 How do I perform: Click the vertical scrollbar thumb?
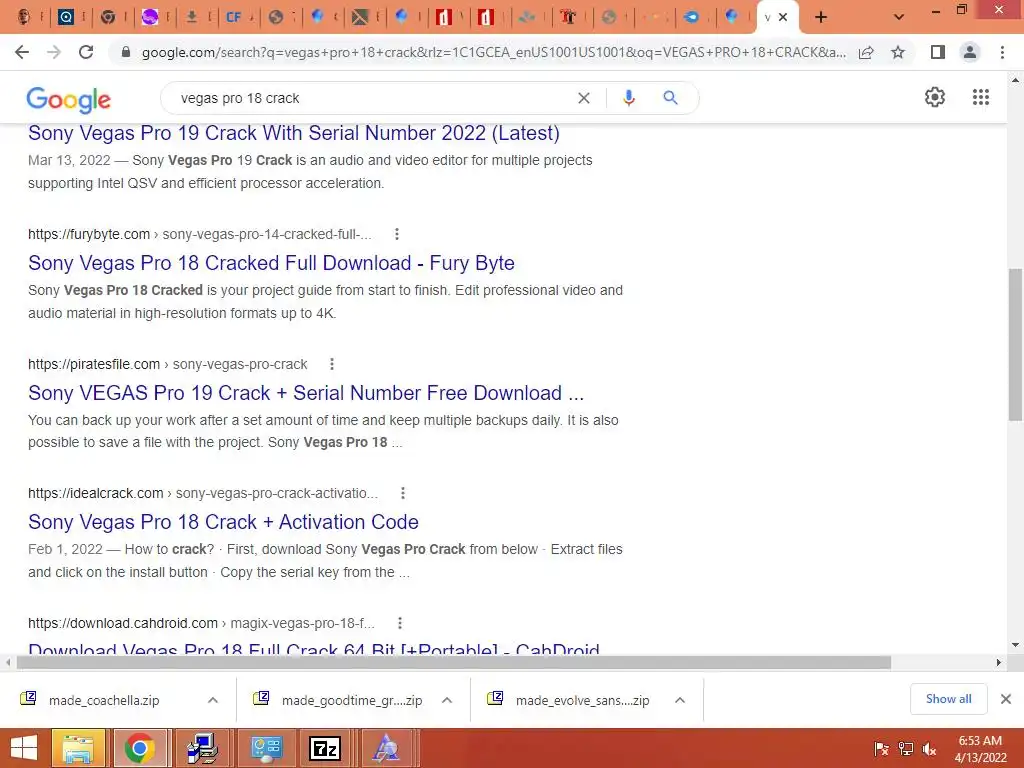[x=1015, y=344]
